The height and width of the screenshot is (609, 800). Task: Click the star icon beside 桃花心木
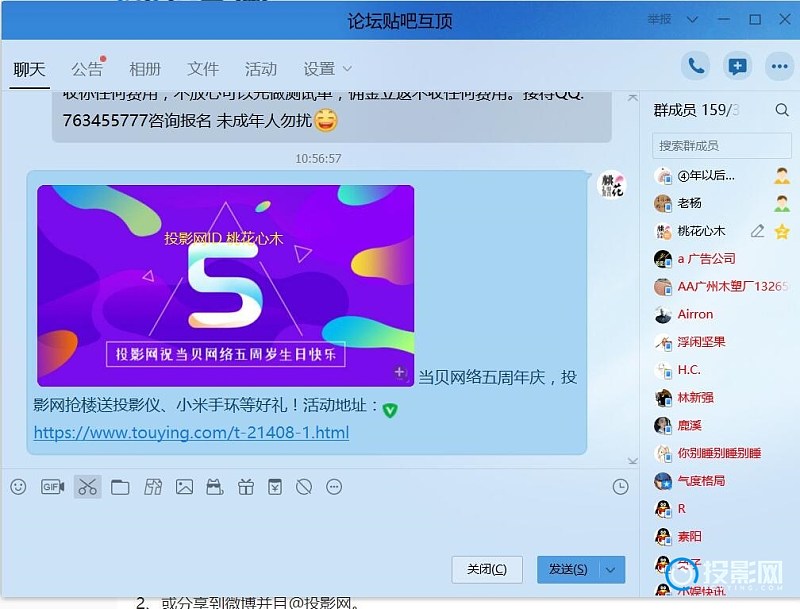[782, 232]
